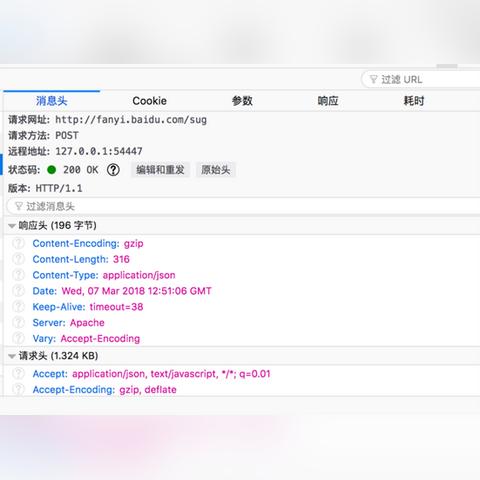Open the 消息头 headers tab
This screenshot has width=480, height=480.
[52, 101]
